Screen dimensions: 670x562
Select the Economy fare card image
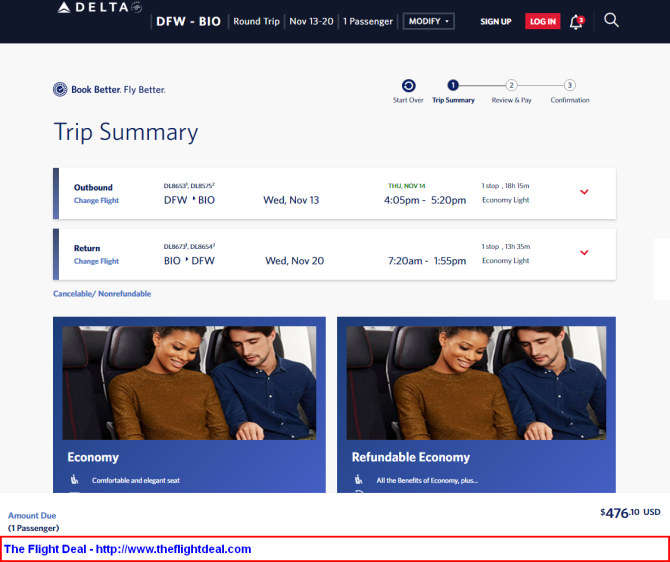189,383
